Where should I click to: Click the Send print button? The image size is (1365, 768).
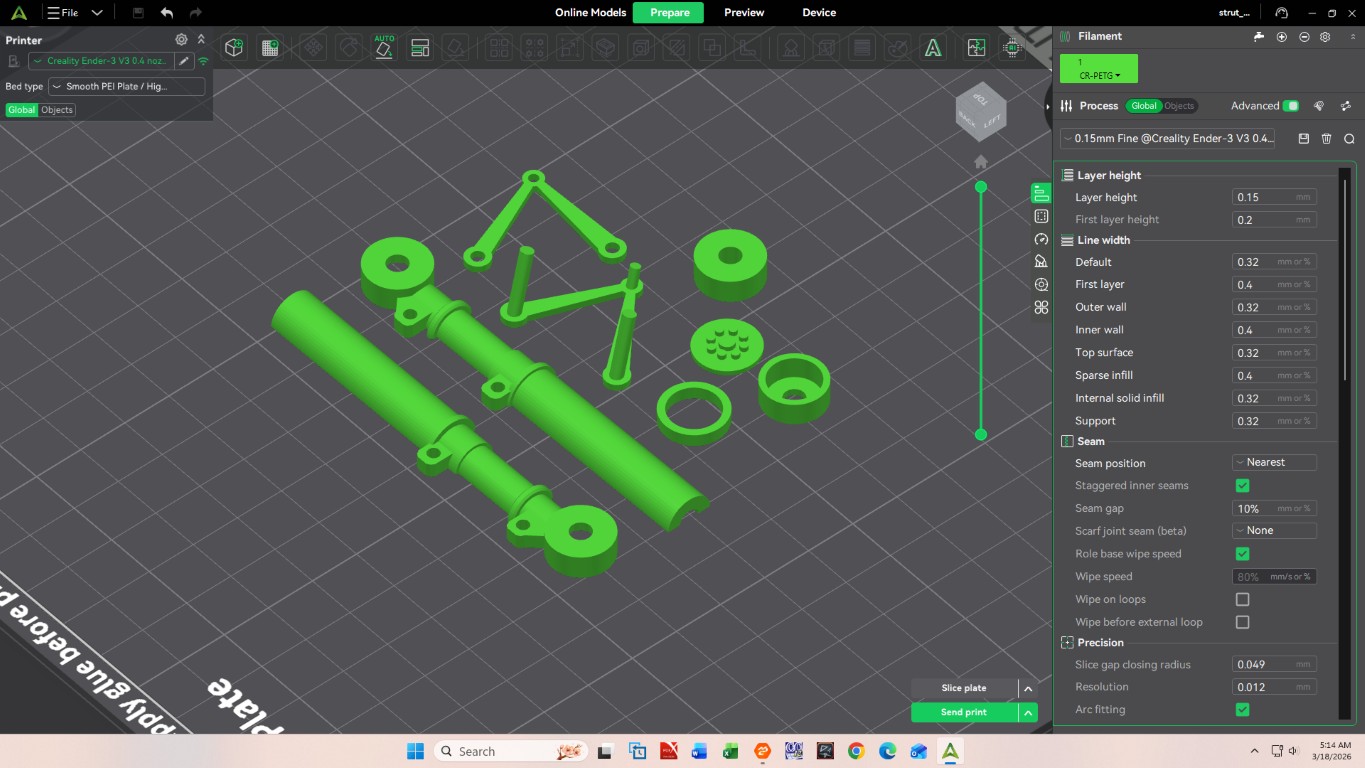pyautogui.click(x=964, y=712)
